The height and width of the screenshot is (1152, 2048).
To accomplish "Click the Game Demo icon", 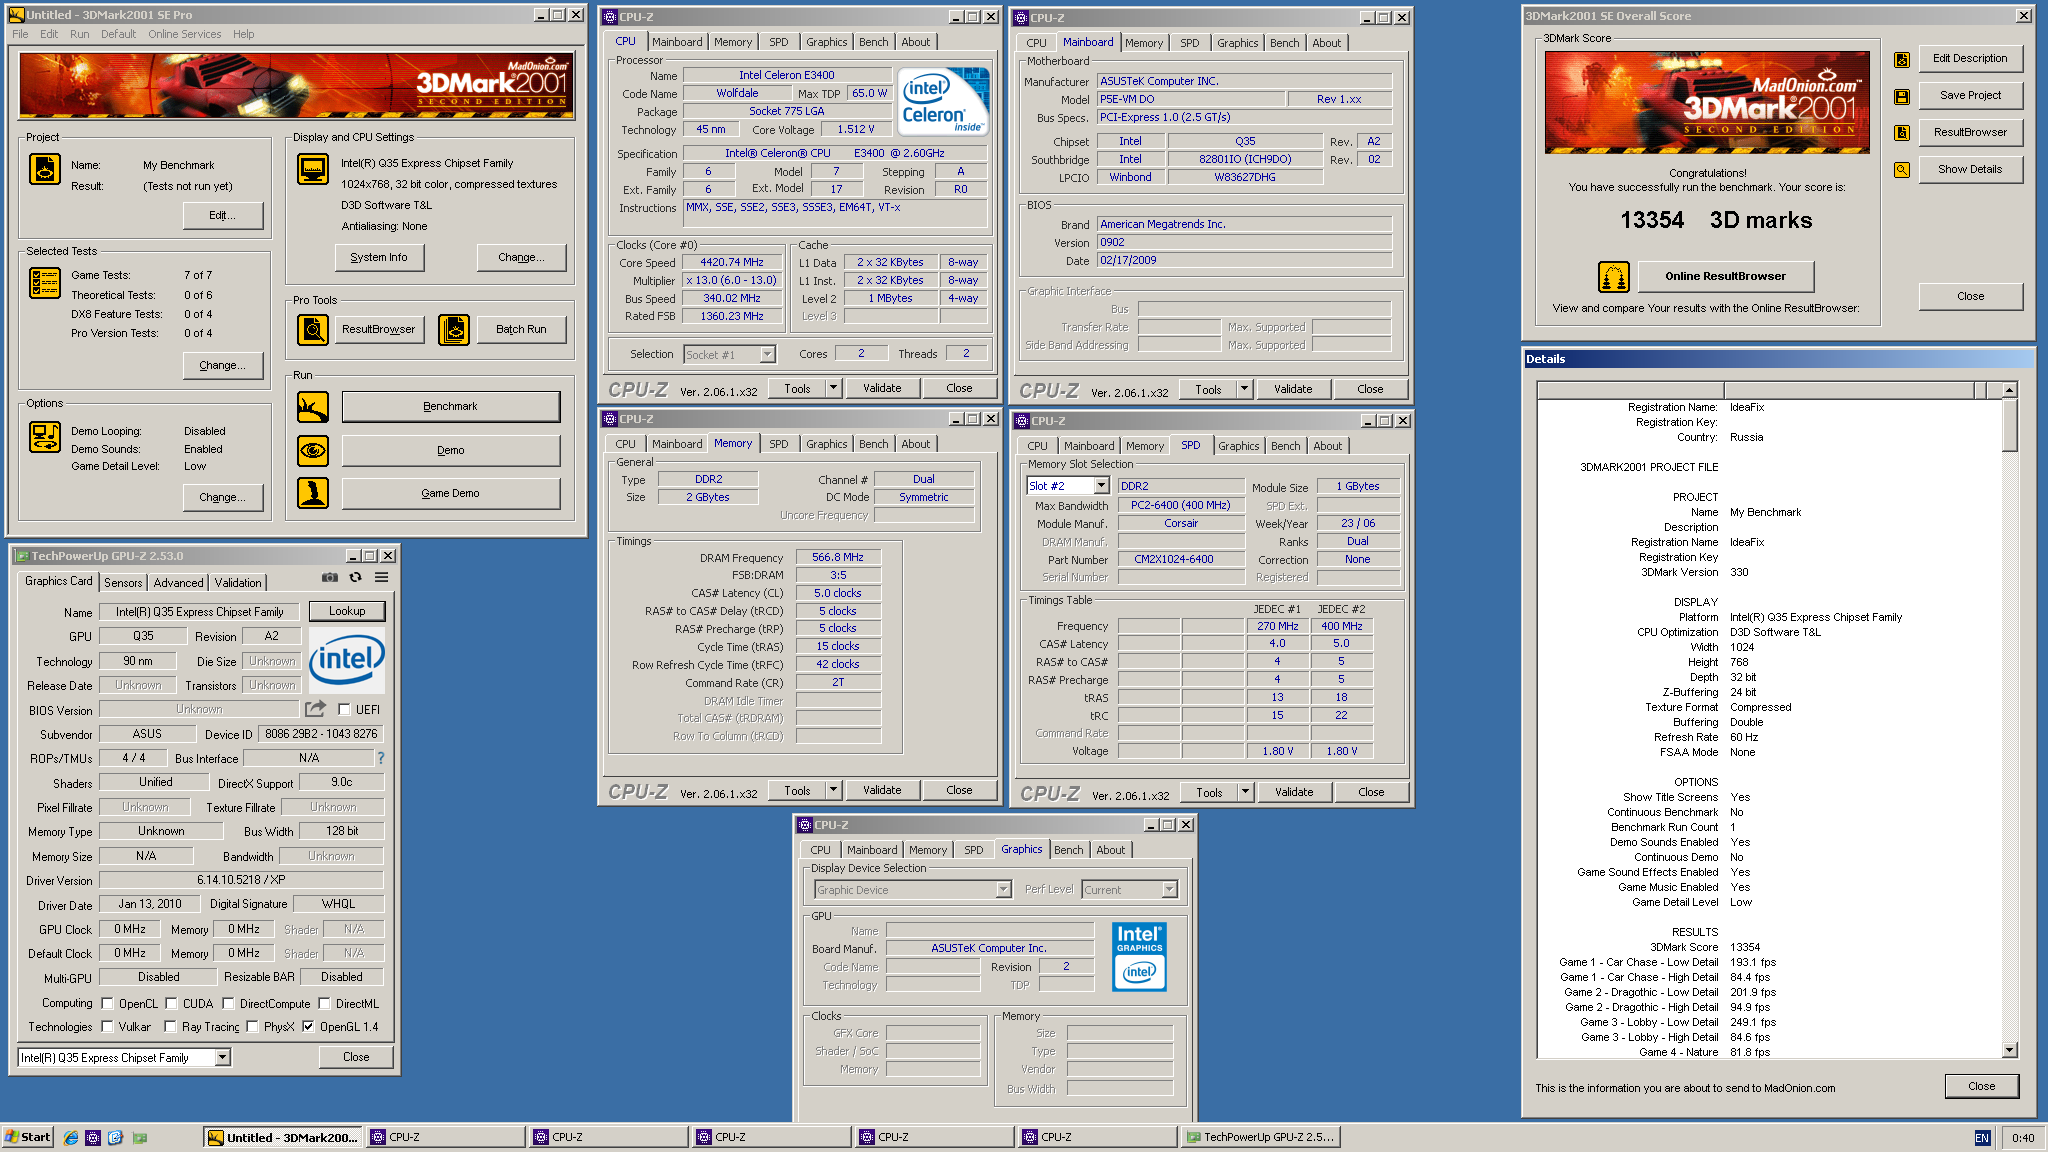I will click(313, 493).
